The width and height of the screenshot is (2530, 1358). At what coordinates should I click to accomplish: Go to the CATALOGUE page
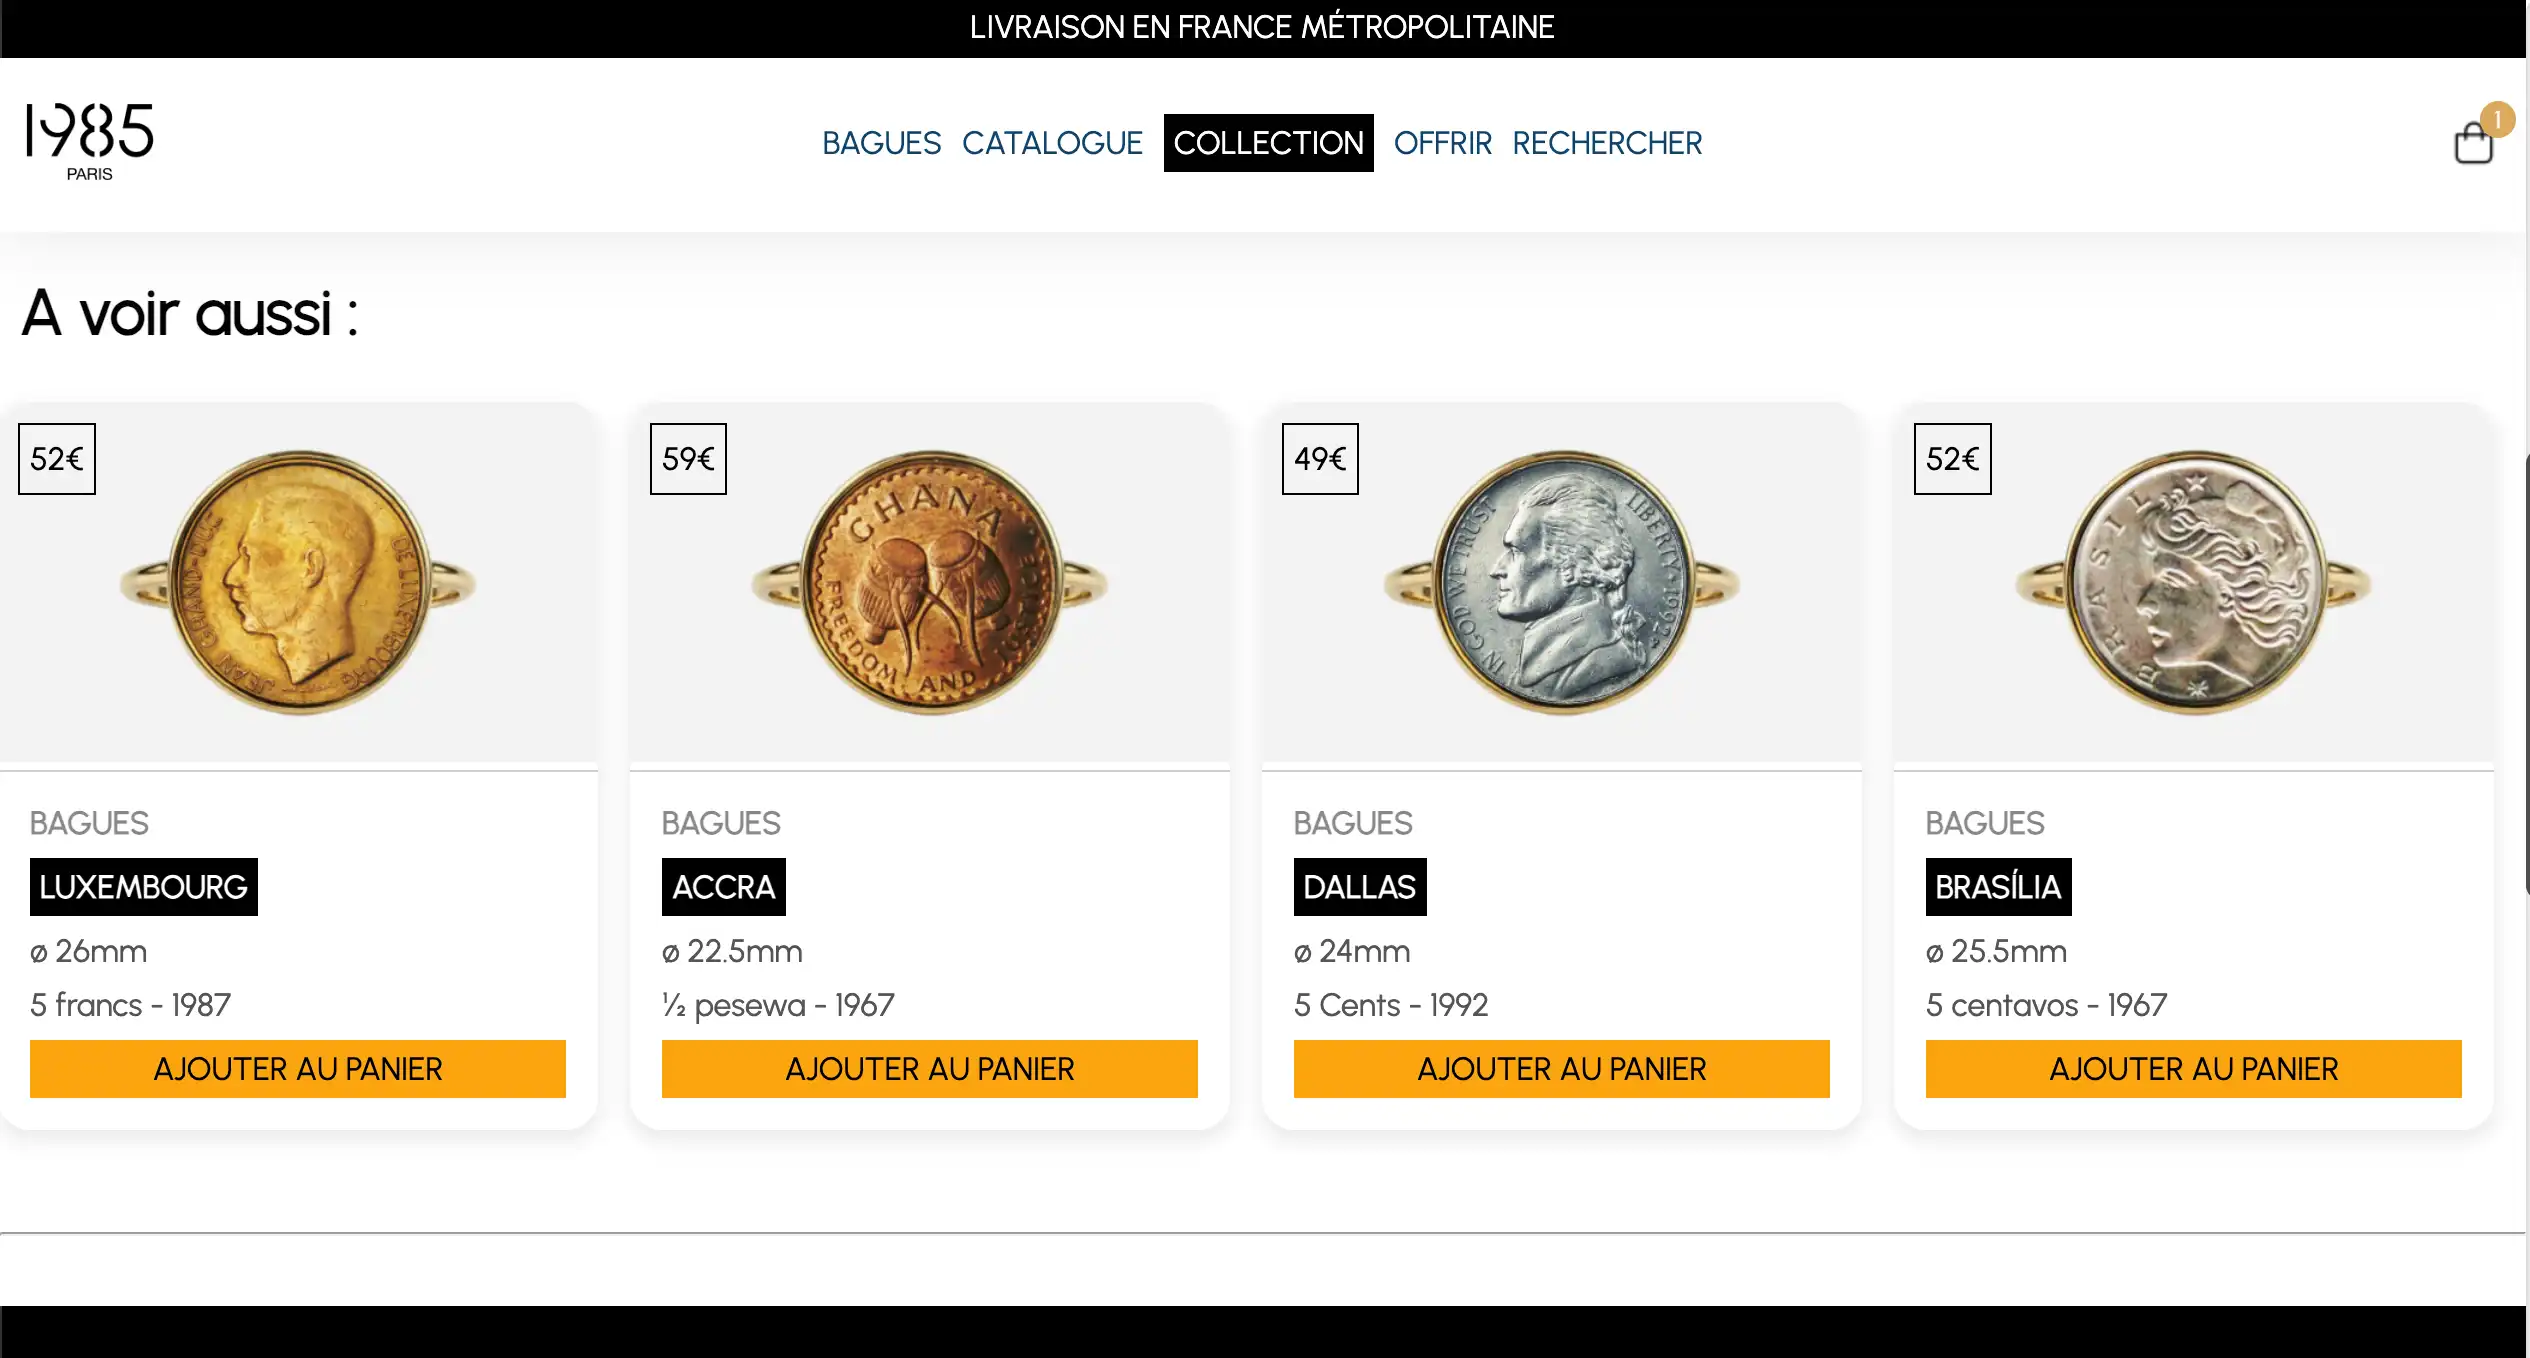(x=1052, y=143)
